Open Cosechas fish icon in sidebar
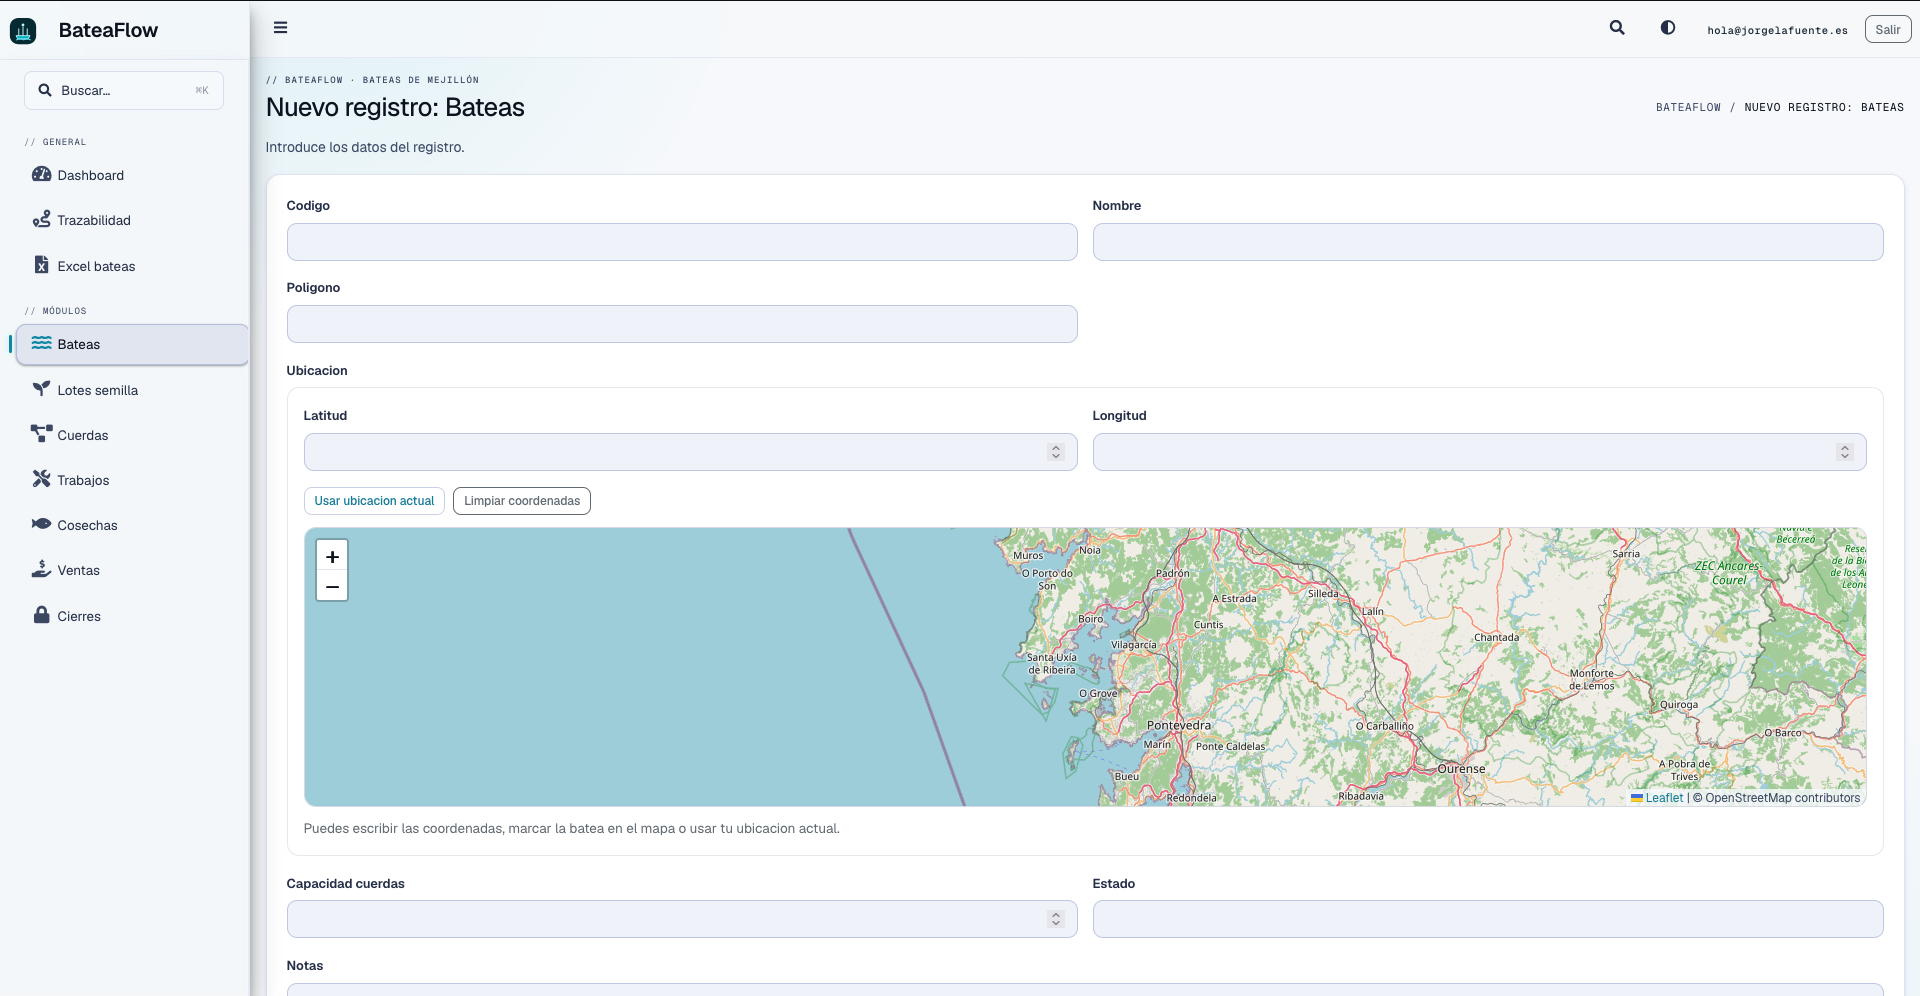Viewport: 1920px width, 996px height. pyautogui.click(x=41, y=524)
